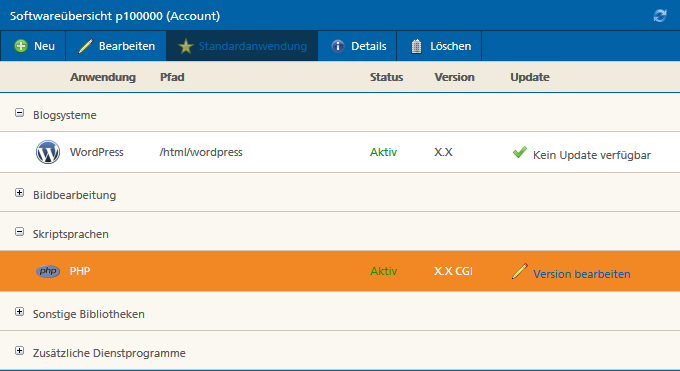The width and height of the screenshot is (680, 371).
Task: Click the pencil icon beside Bearbeiten
Action: point(85,46)
